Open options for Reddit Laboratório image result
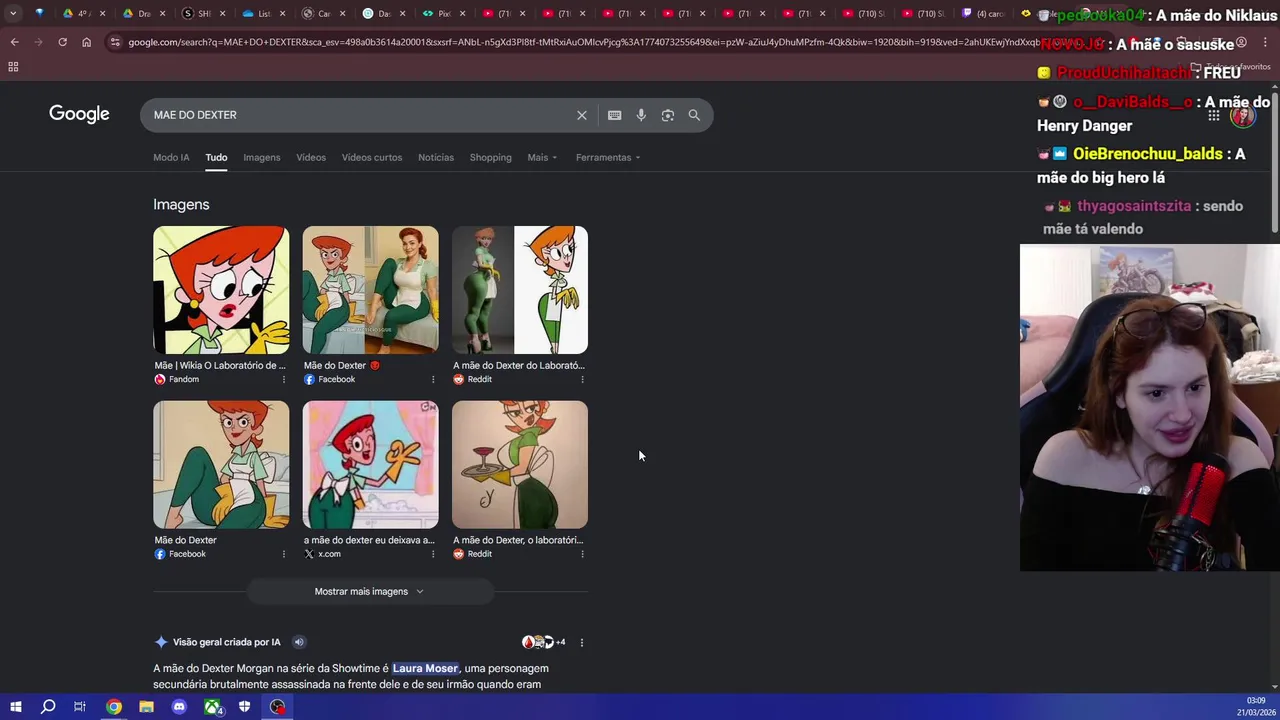 click(582, 379)
